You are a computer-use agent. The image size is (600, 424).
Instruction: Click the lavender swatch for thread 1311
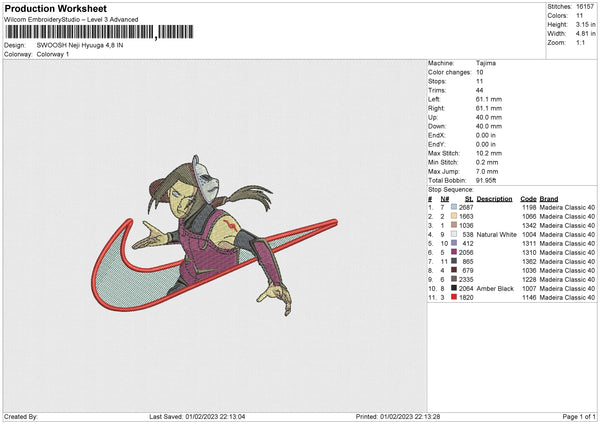(x=454, y=243)
